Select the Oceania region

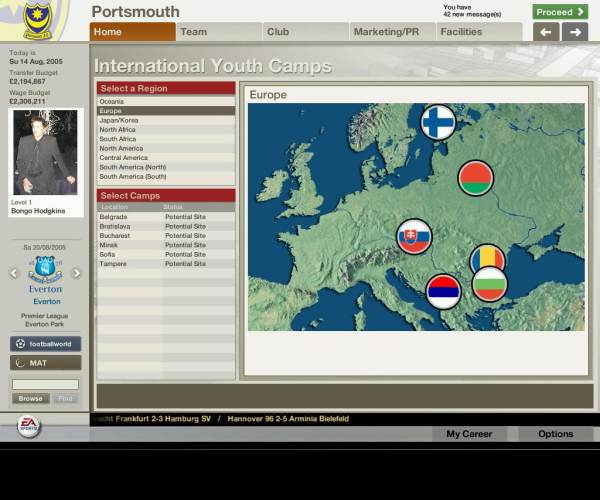point(166,101)
